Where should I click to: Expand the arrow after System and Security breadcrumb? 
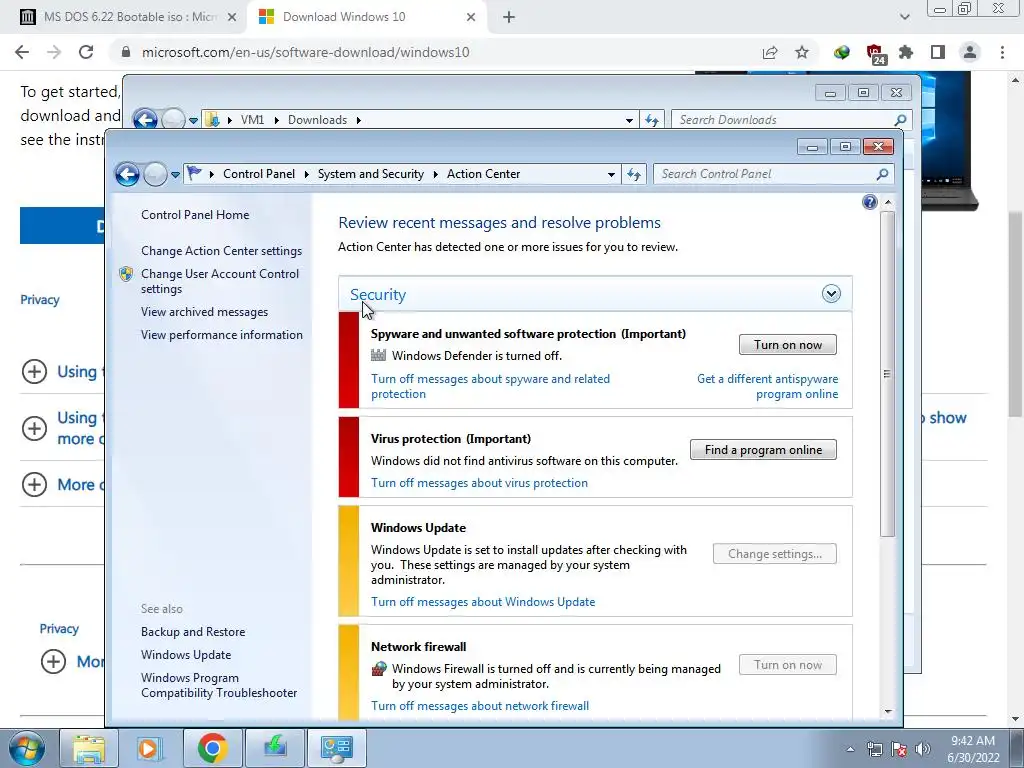436,174
